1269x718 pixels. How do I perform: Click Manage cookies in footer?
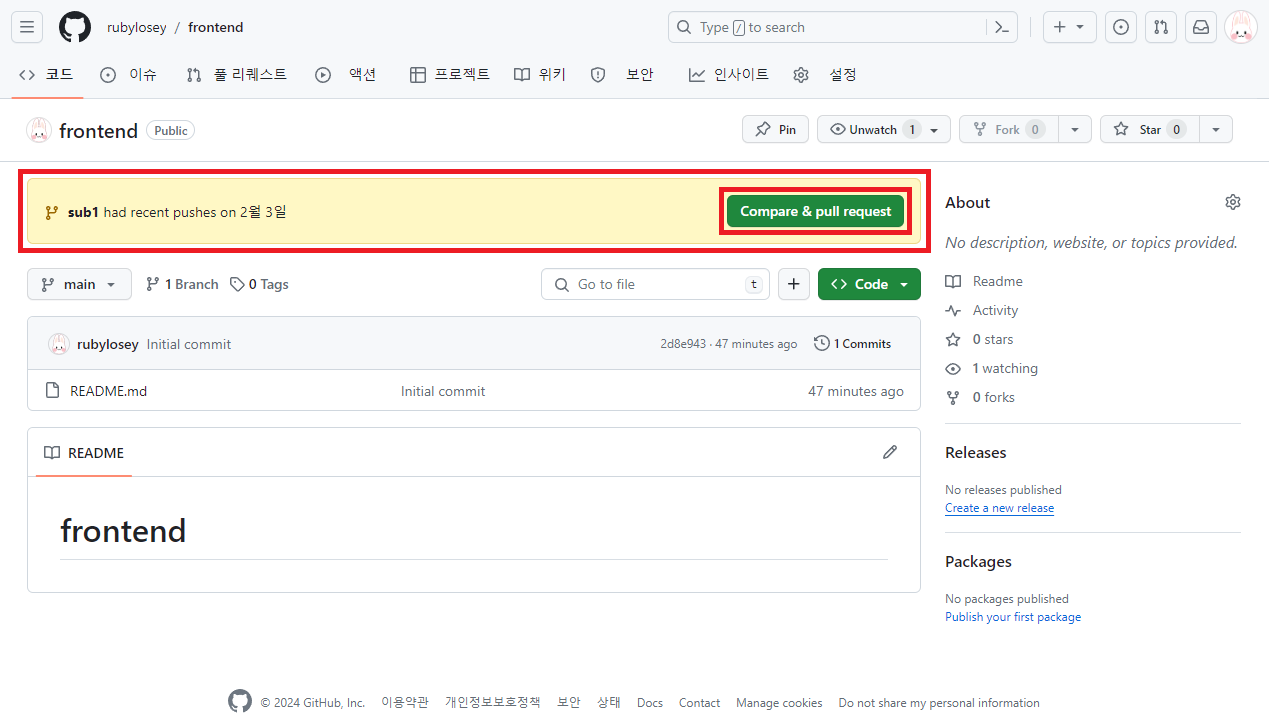[x=779, y=703]
